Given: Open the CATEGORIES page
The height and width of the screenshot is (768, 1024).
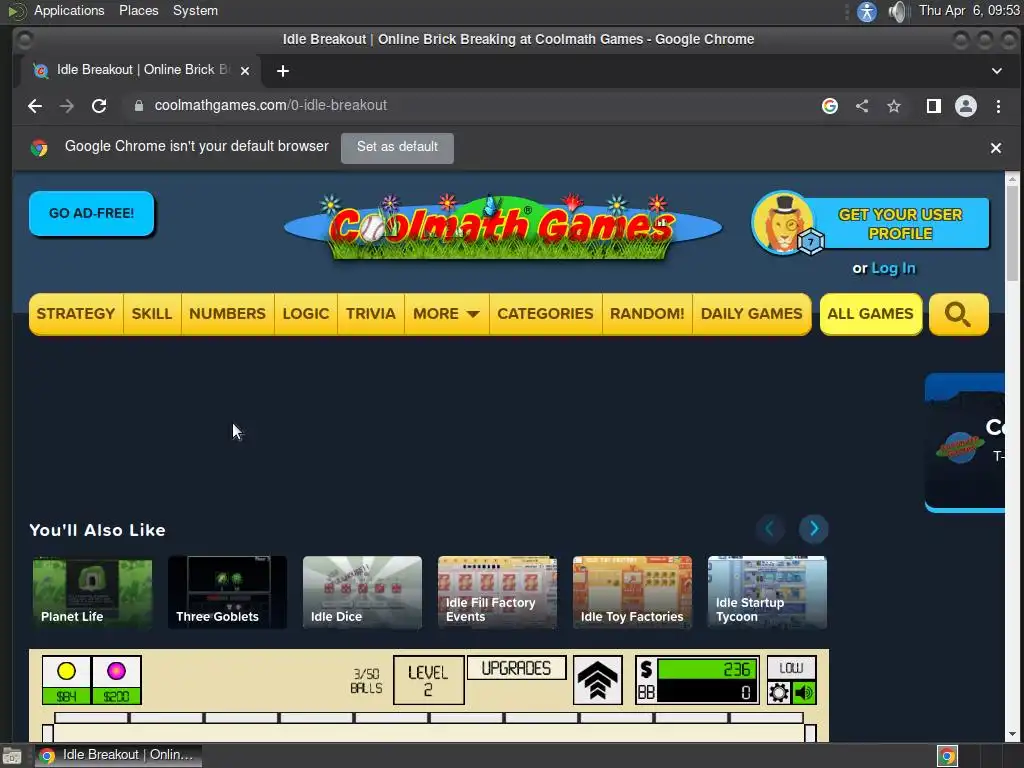Looking at the screenshot, I should (x=545, y=314).
